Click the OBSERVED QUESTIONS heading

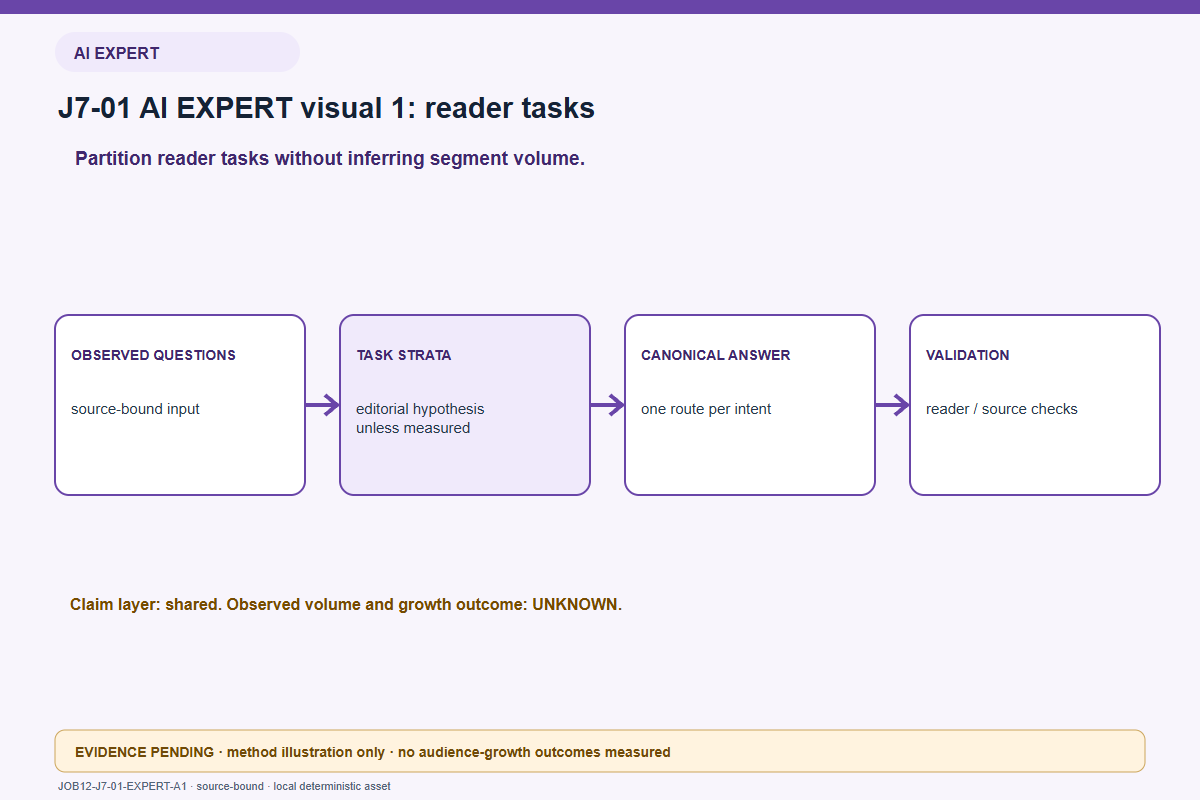click(x=153, y=355)
